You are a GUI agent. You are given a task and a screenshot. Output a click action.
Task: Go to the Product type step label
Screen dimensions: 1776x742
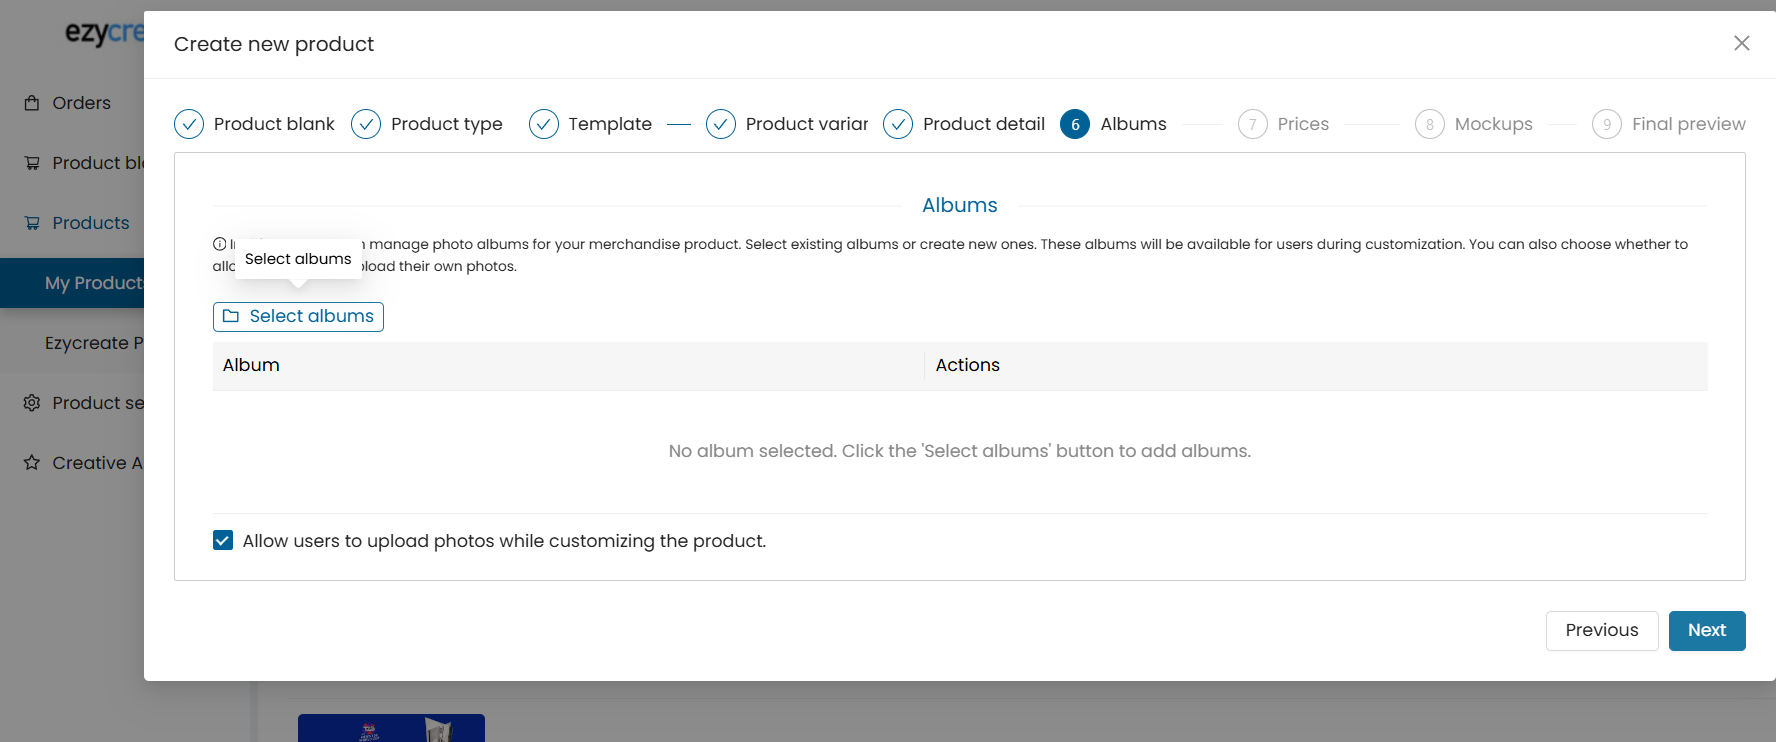point(447,124)
